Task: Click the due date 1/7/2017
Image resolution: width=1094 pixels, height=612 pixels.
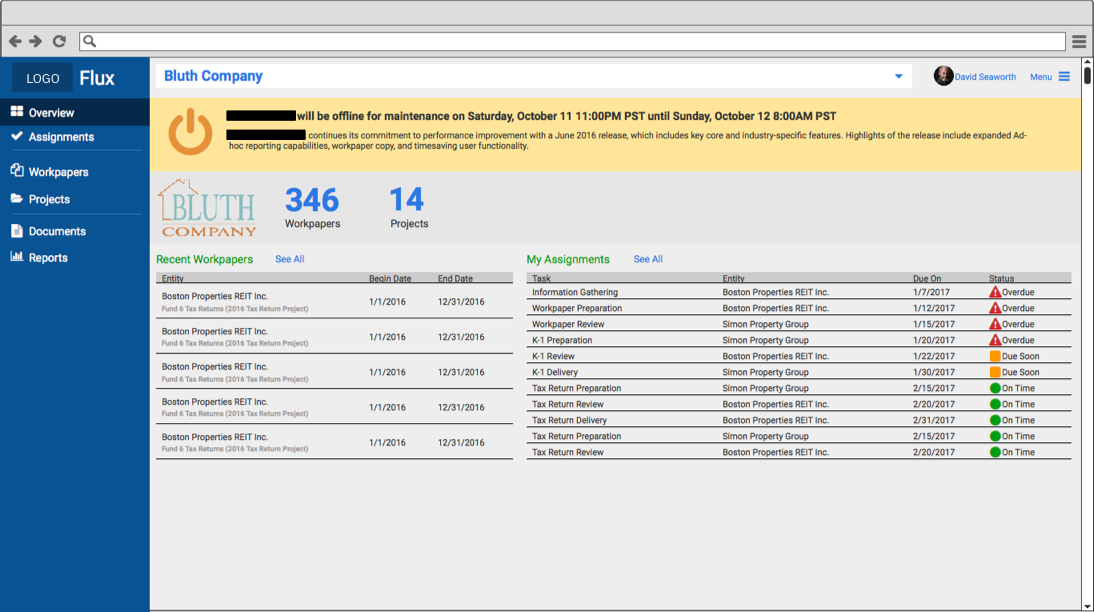Action: (931, 292)
